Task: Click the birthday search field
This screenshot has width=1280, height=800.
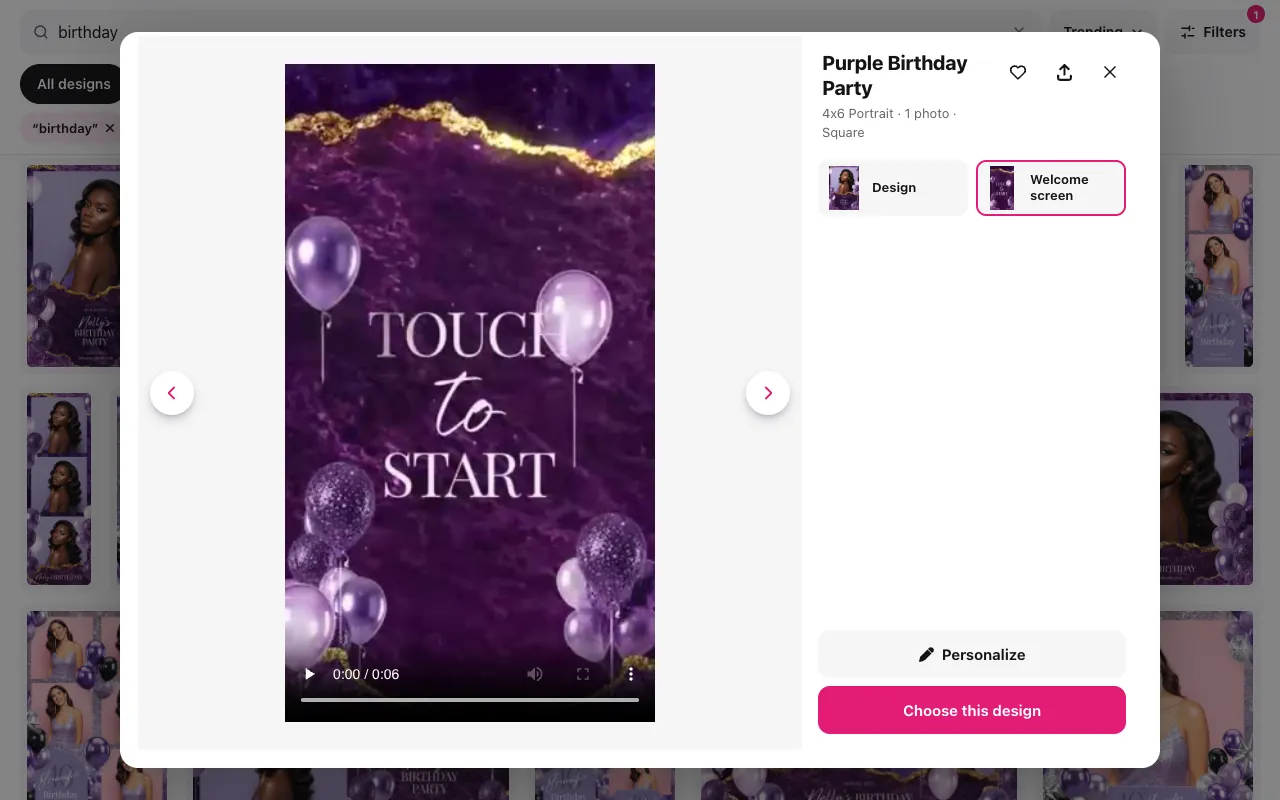Action: point(530,32)
